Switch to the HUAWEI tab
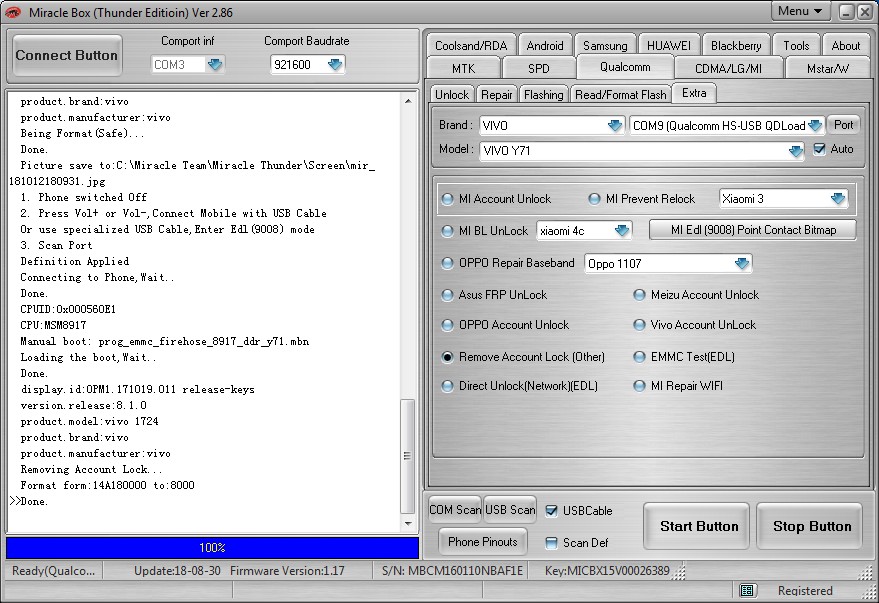The width and height of the screenshot is (879, 603). pos(669,45)
